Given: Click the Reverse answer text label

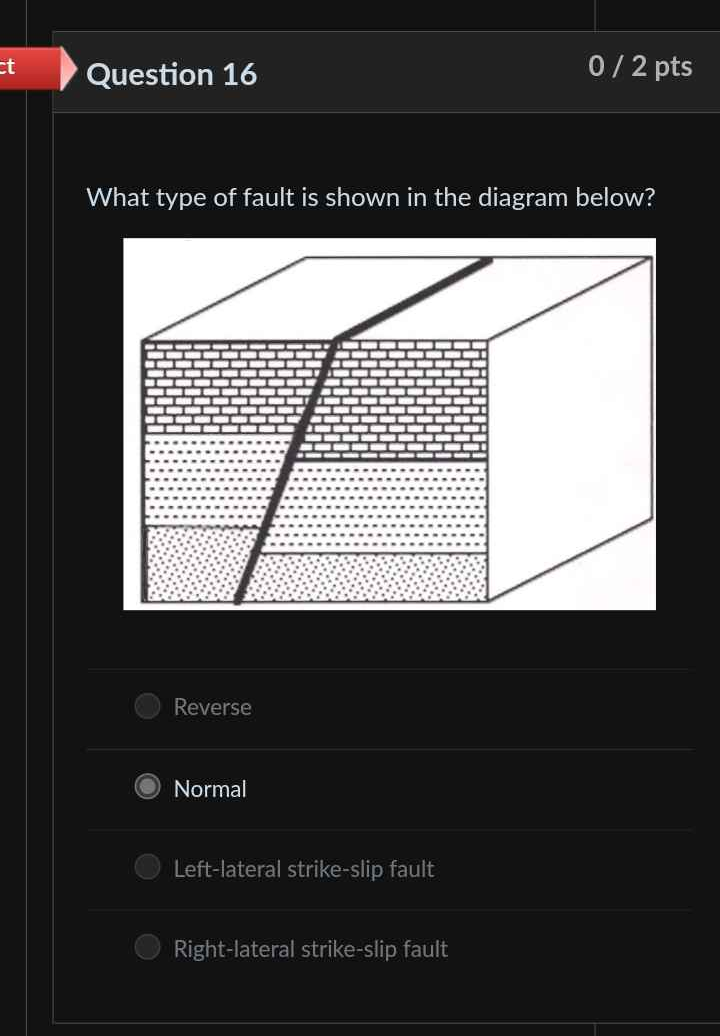Looking at the screenshot, I should (x=212, y=707).
